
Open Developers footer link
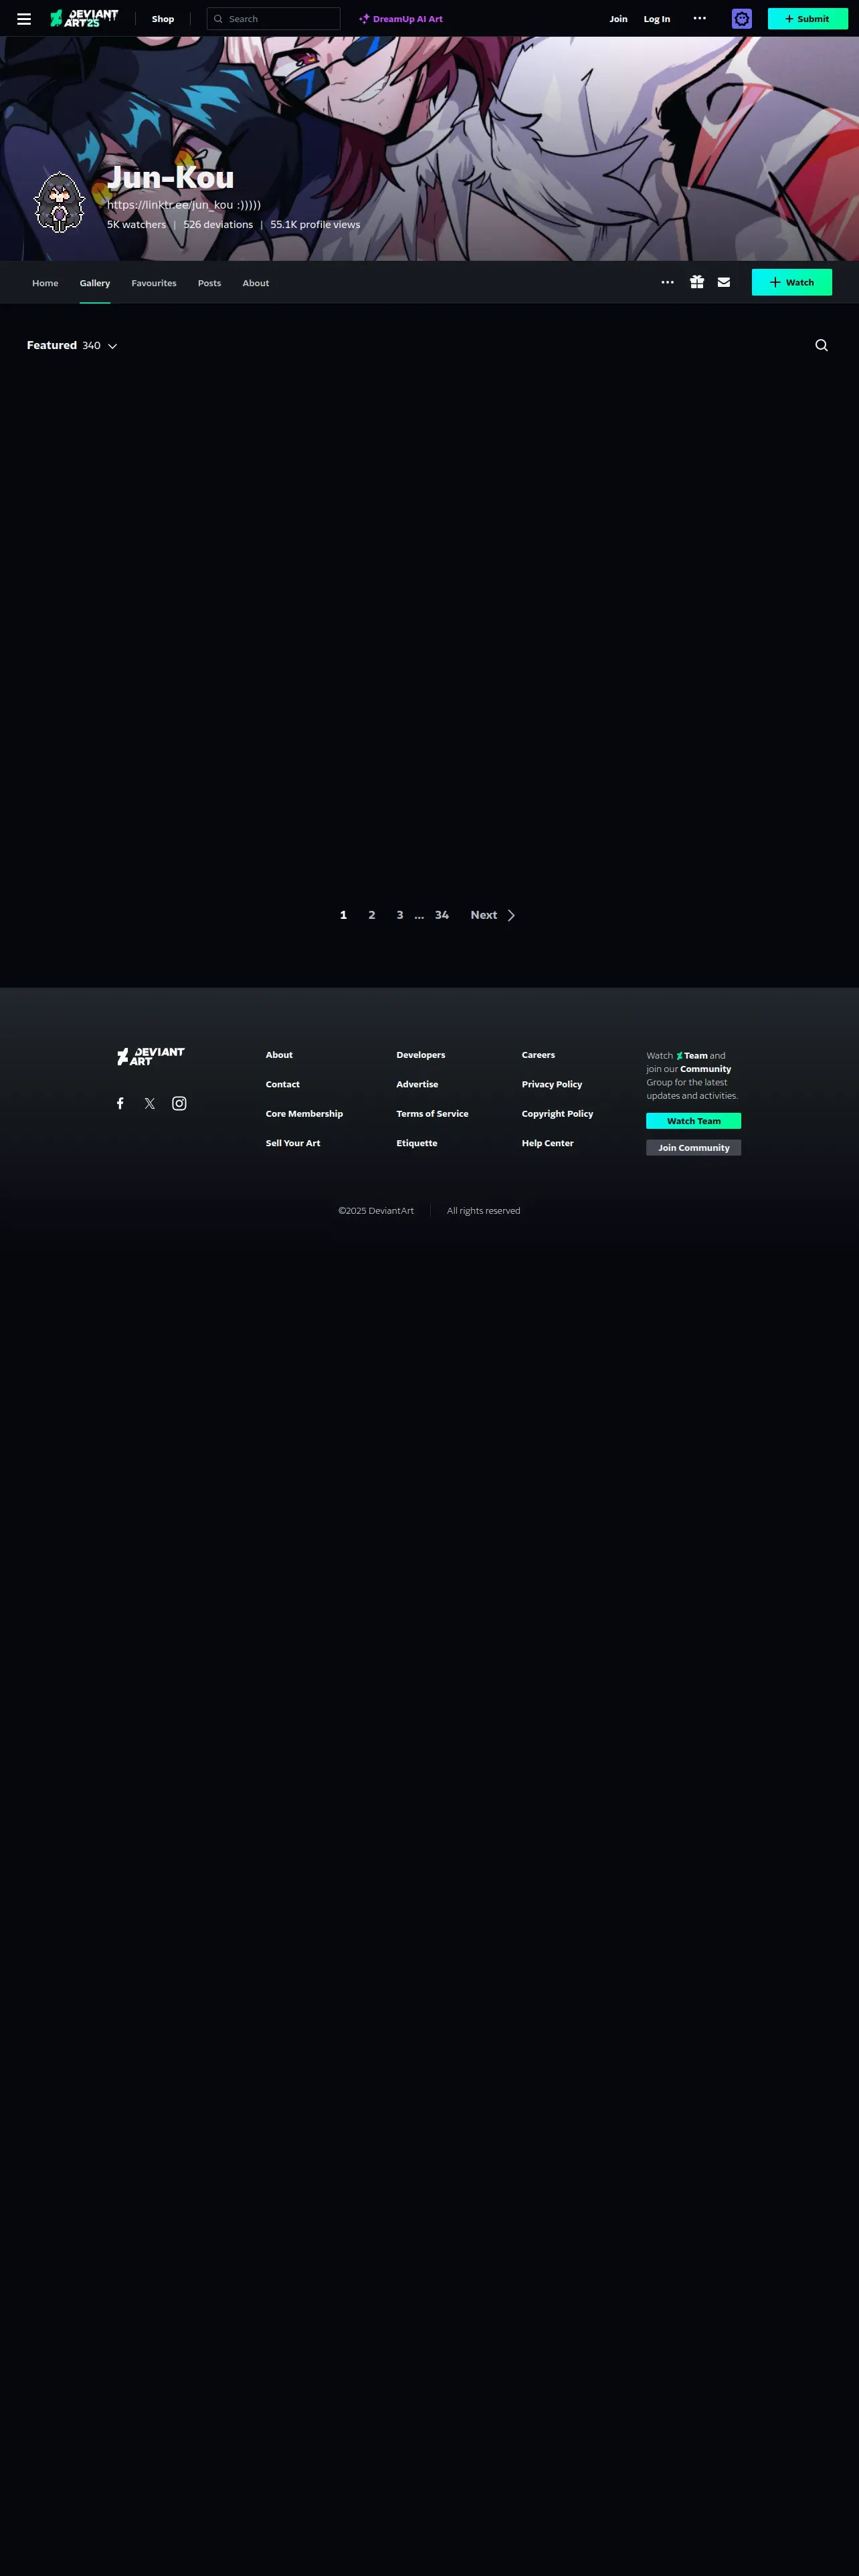coord(421,1055)
